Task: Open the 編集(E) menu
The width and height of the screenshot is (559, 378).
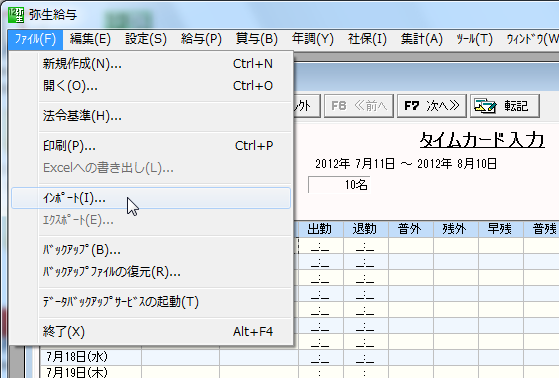Action: 90,39
